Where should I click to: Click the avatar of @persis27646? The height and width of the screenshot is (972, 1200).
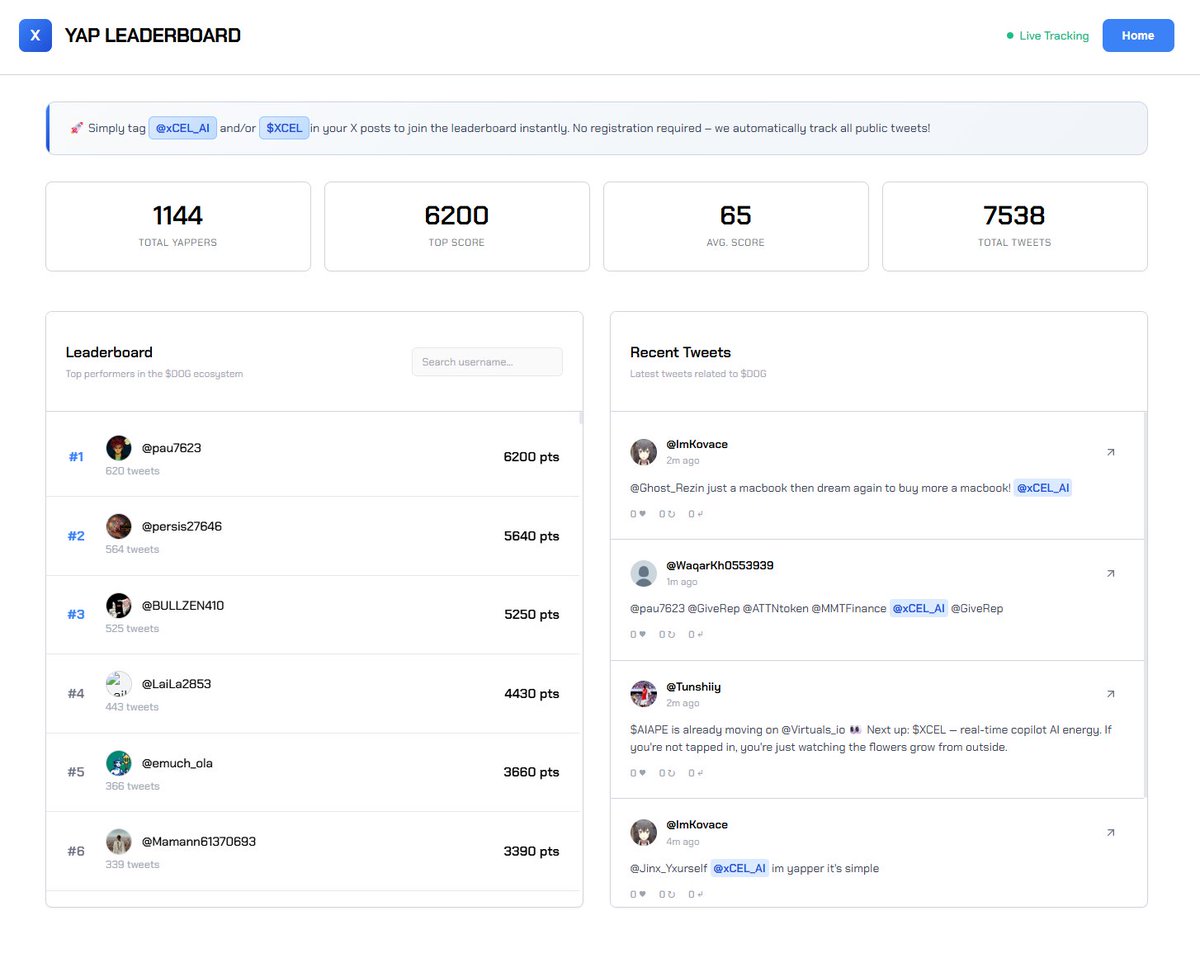[119, 526]
